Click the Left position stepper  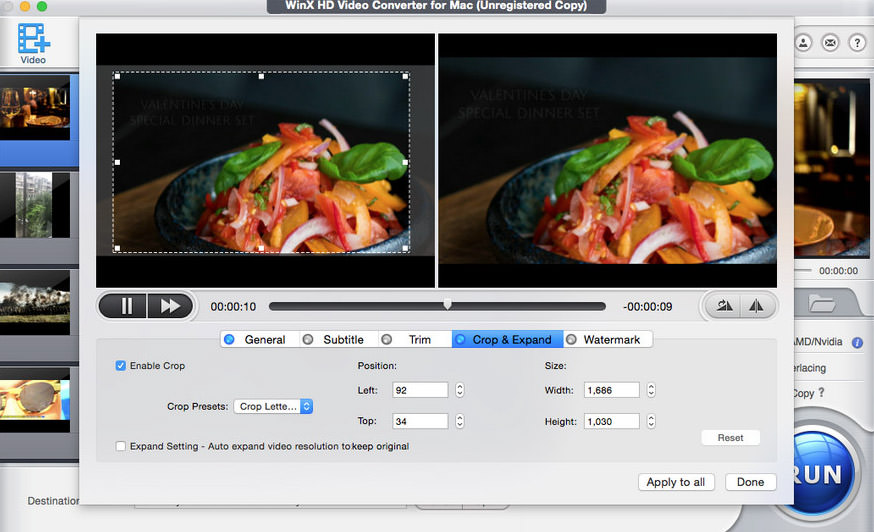point(460,390)
